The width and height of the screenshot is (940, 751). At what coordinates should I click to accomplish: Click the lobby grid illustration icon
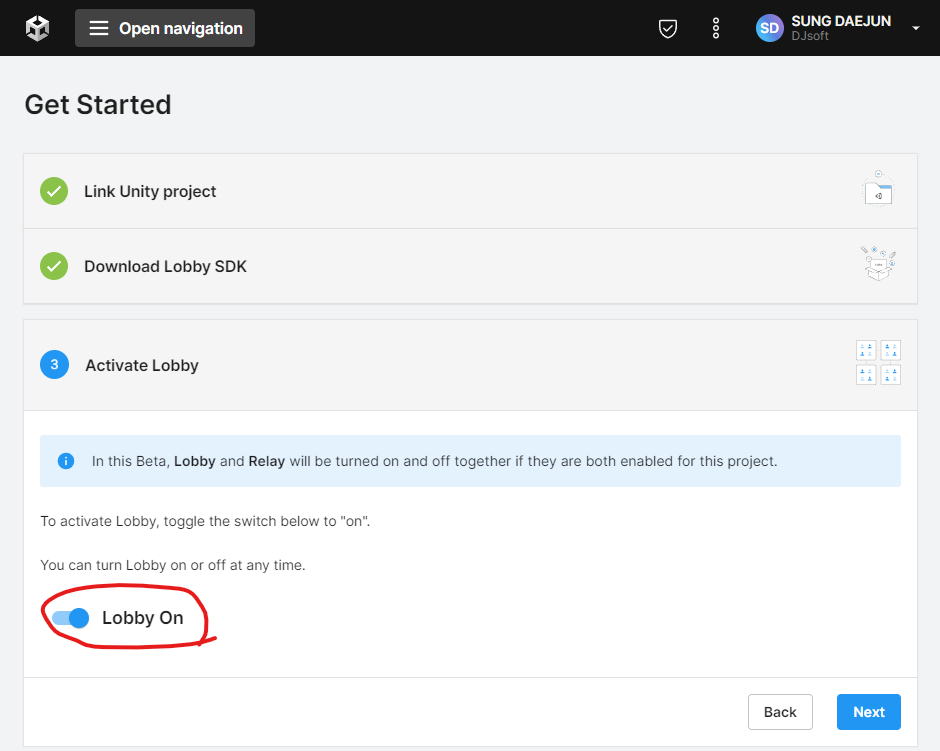tap(878, 362)
